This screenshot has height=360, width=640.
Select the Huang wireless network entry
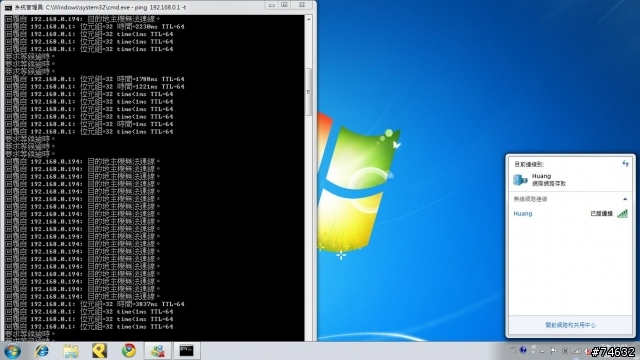(x=570, y=213)
